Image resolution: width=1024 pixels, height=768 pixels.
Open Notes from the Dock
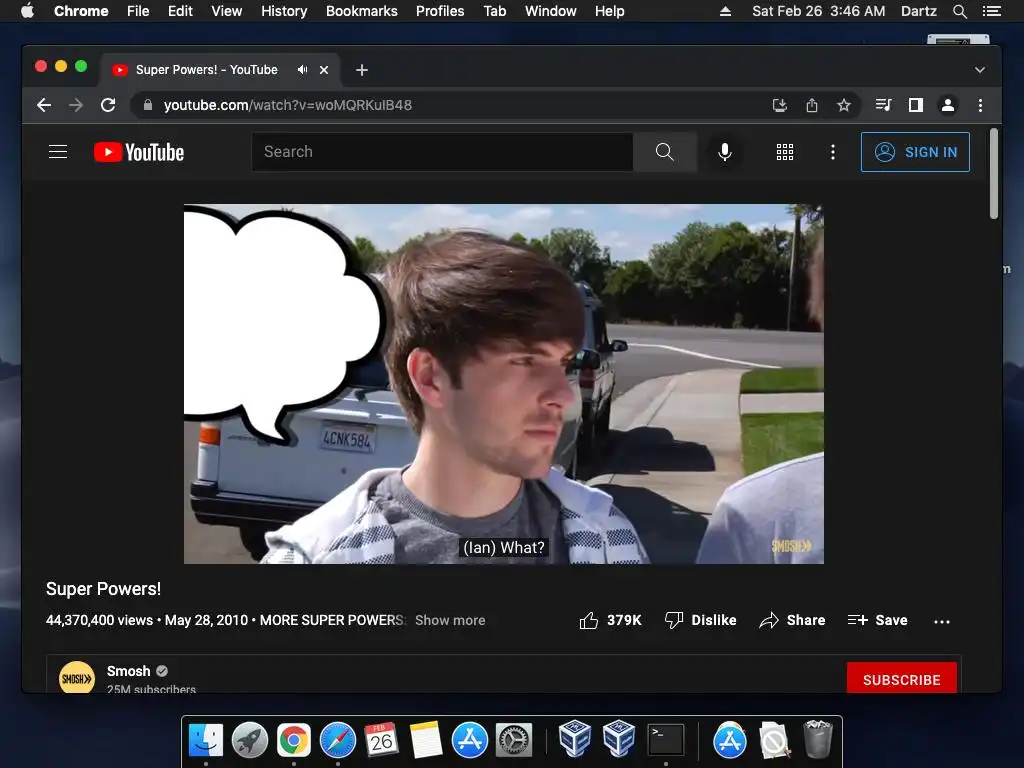[x=426, y=740]
